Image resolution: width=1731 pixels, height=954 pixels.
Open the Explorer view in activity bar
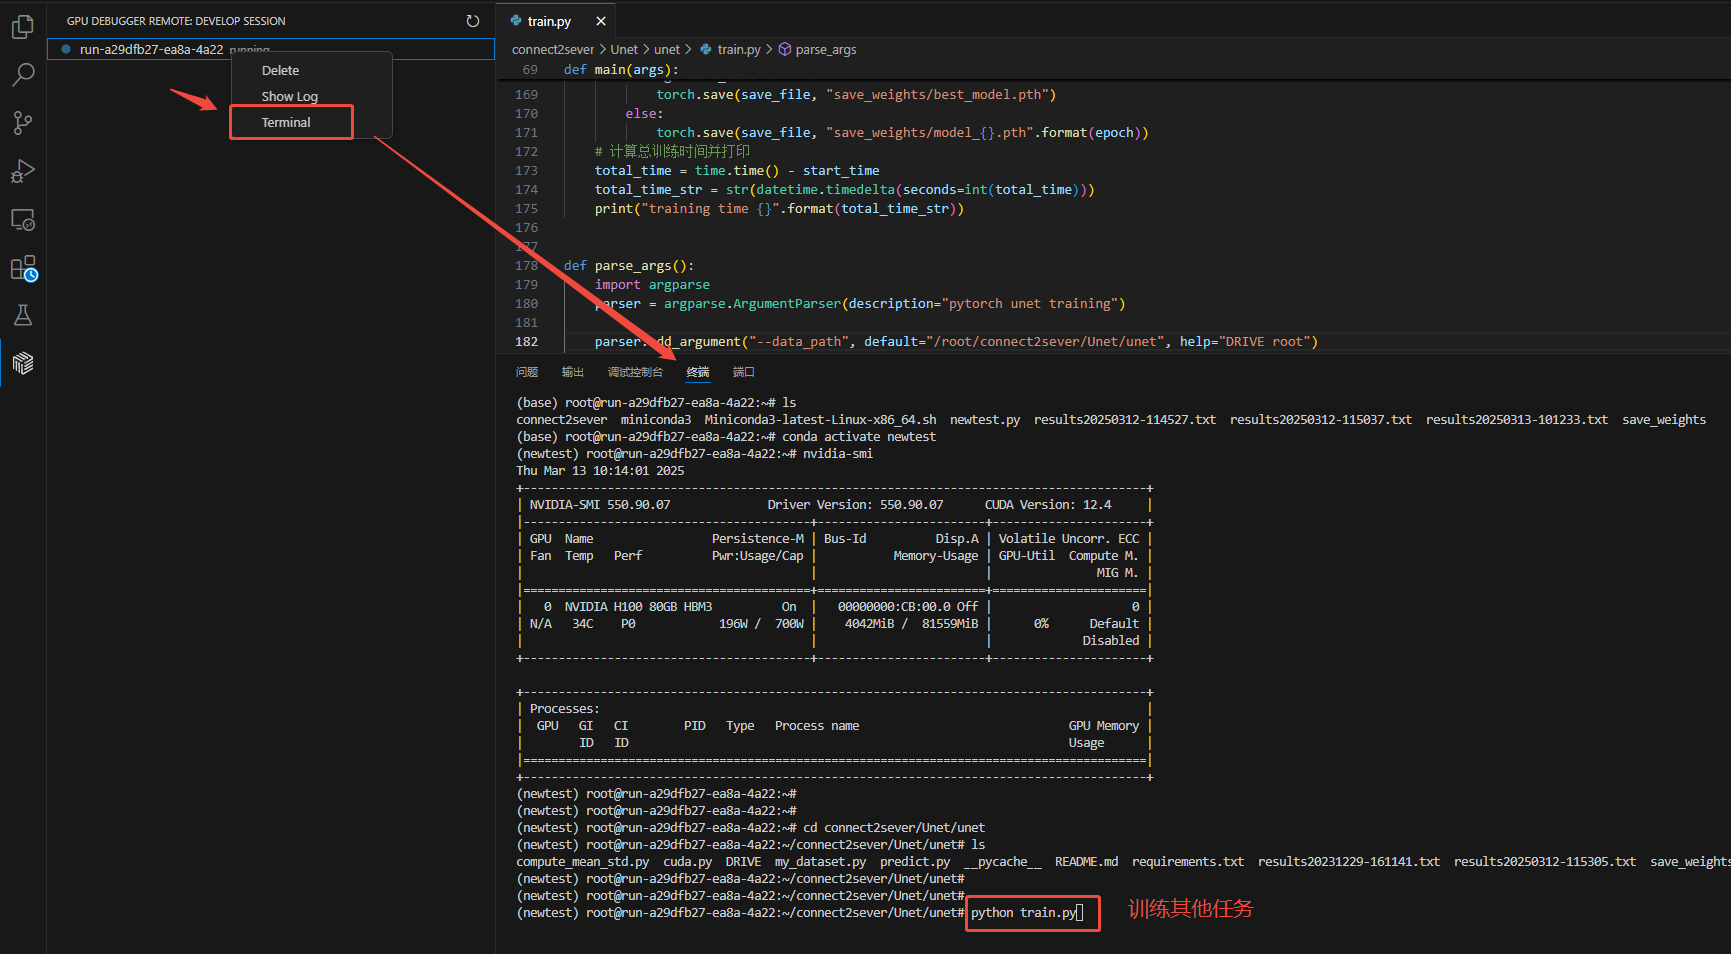pyautogui.click(x=22, y=27)
